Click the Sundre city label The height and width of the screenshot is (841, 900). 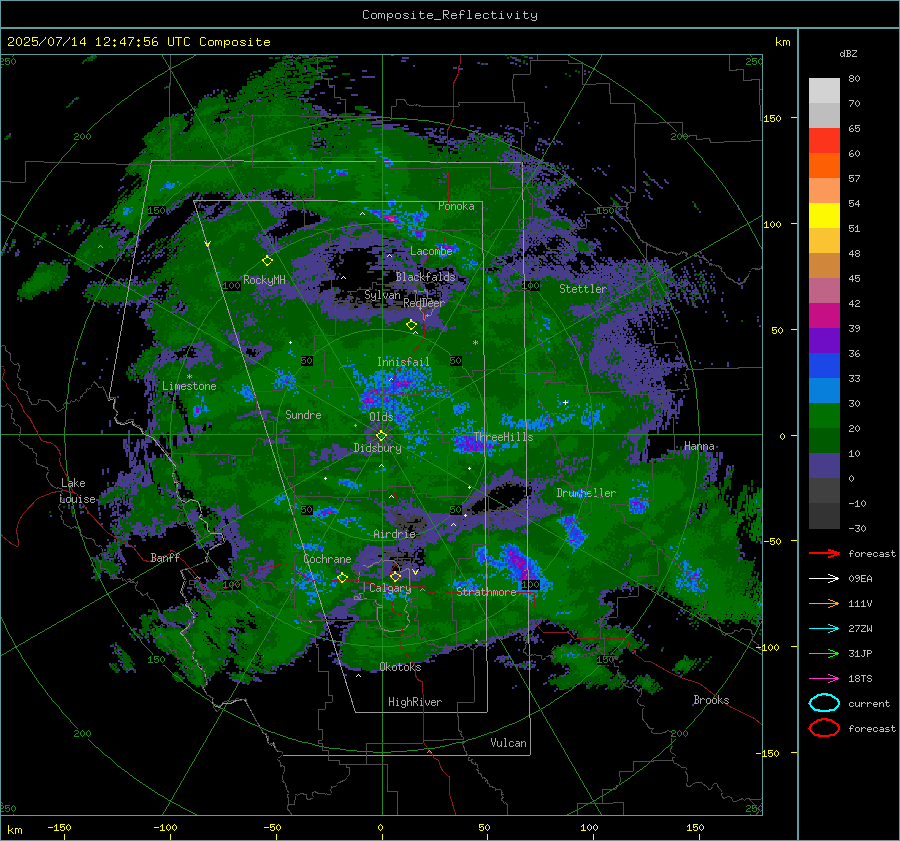pyautogui.click(x=303, y=415)
